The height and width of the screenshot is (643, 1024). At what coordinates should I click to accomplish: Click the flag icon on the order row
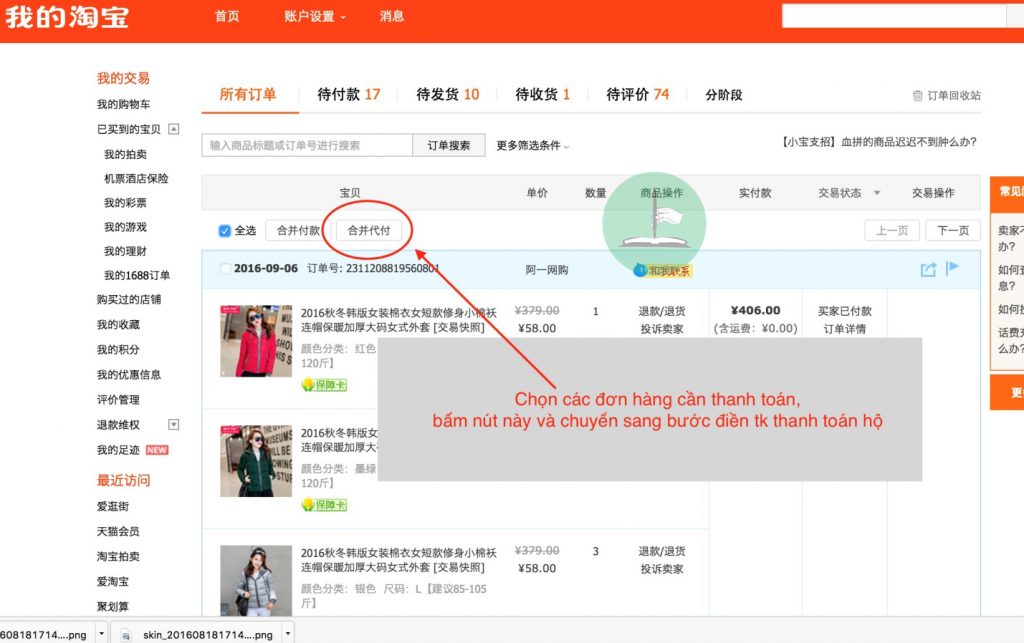pyautogui.click(x=952, y=268)
